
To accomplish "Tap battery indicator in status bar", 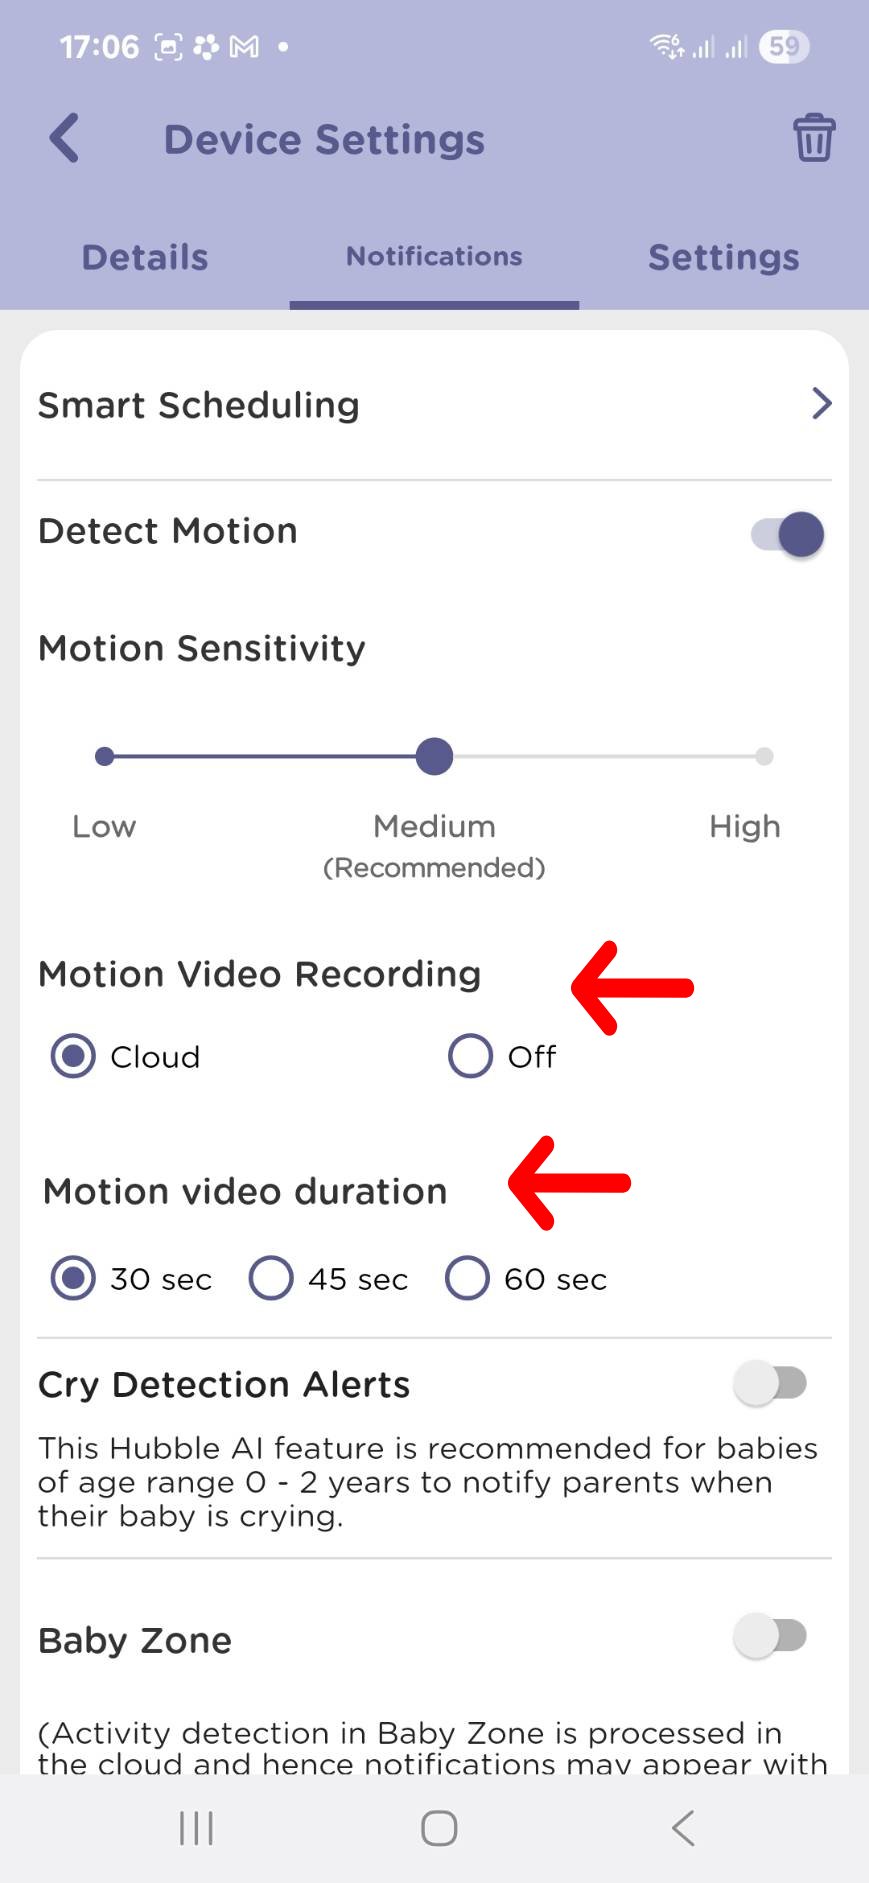I will click(784, 46).
